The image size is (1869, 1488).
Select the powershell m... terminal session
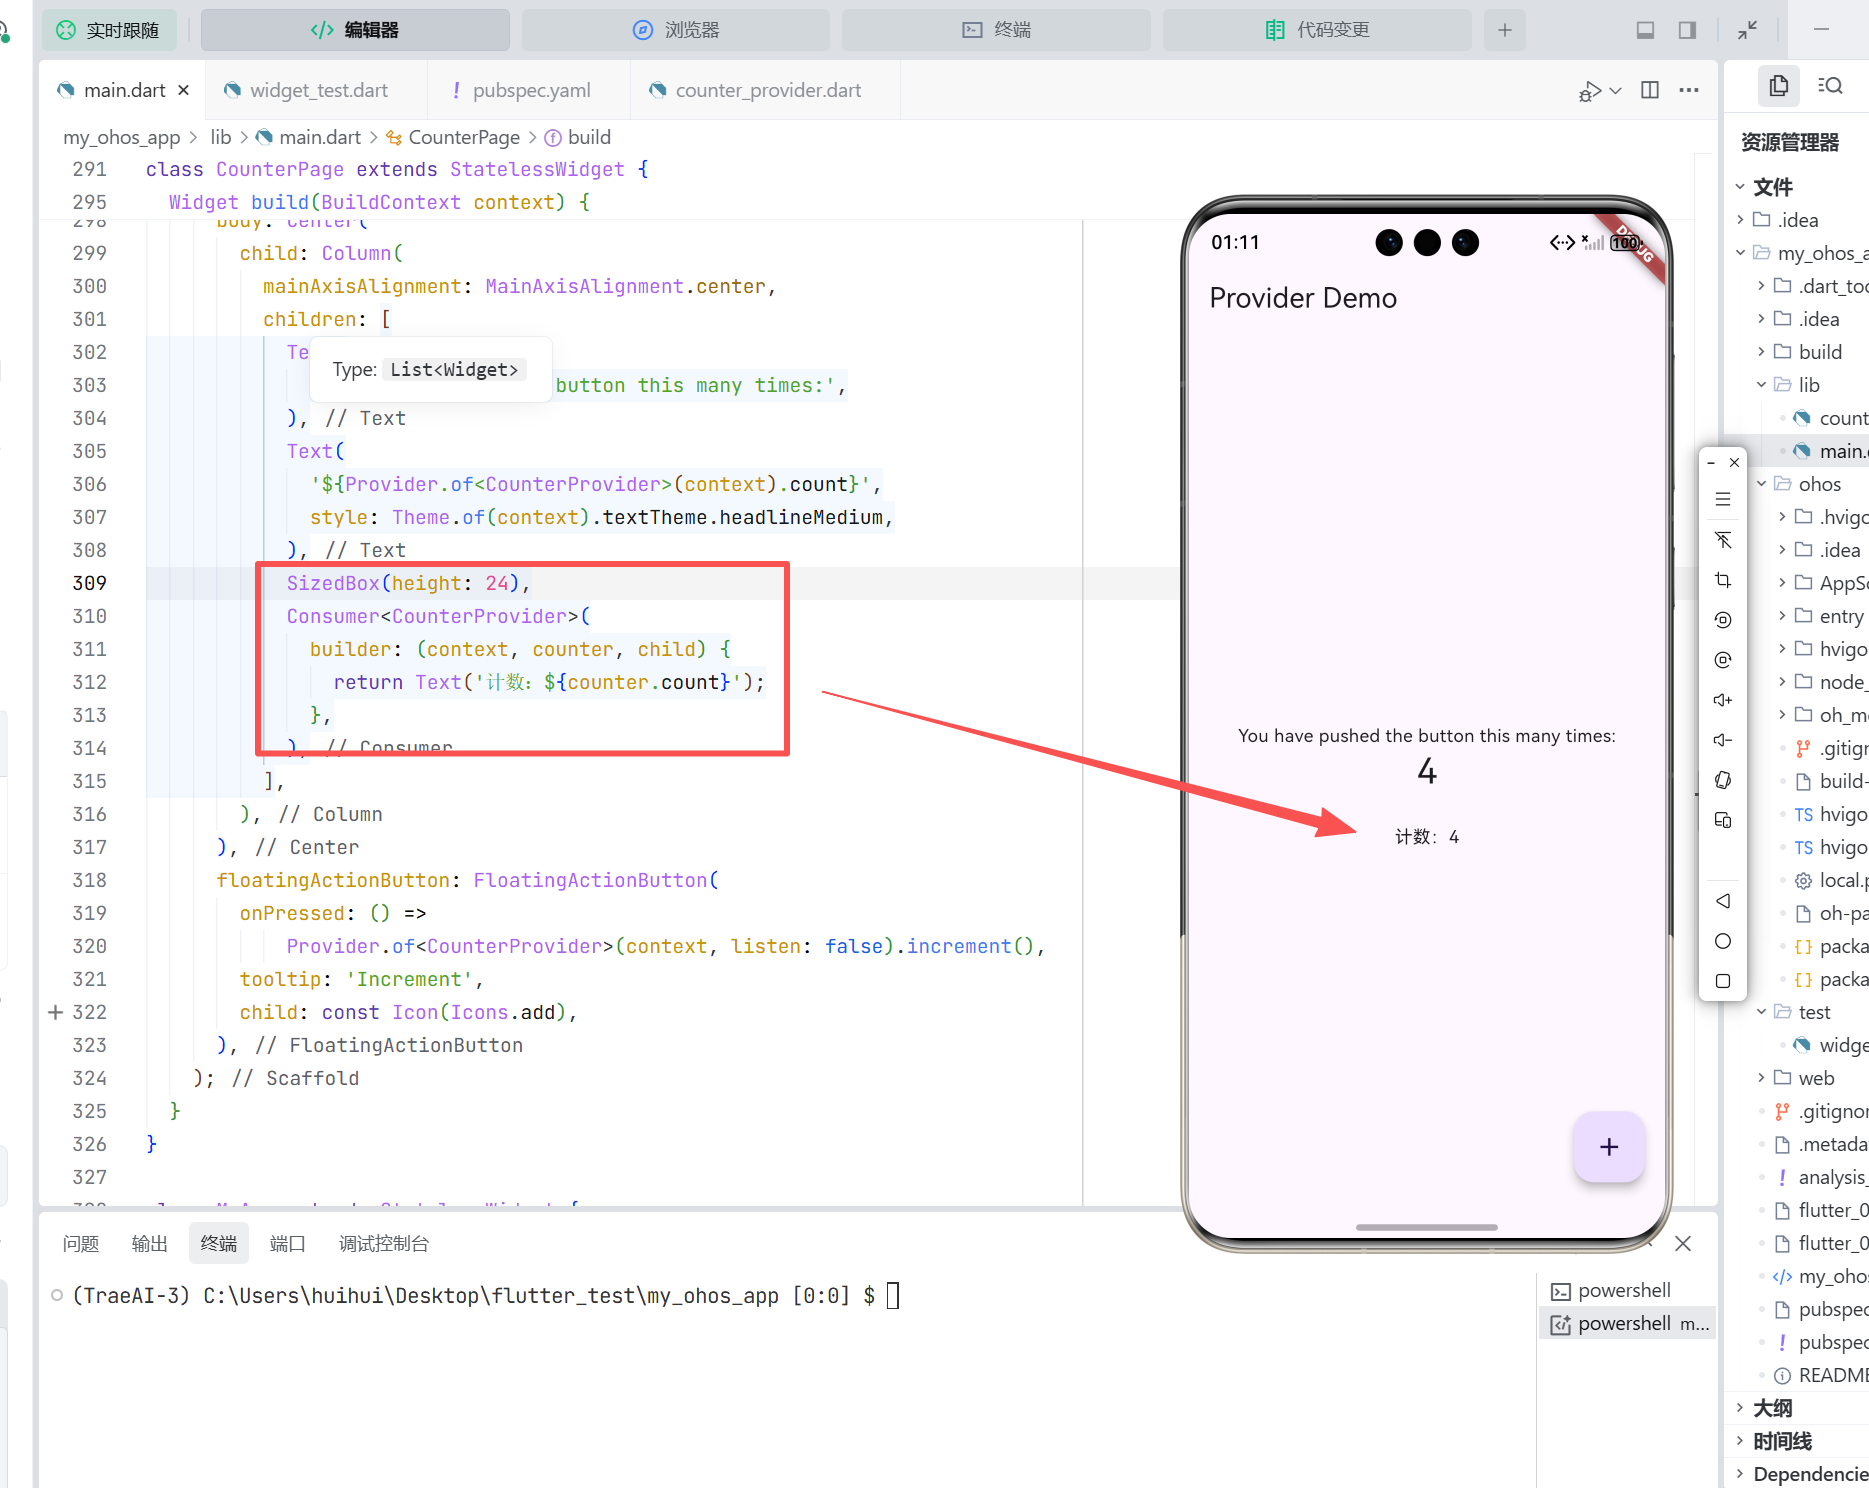click(x=1627, y=1323)
